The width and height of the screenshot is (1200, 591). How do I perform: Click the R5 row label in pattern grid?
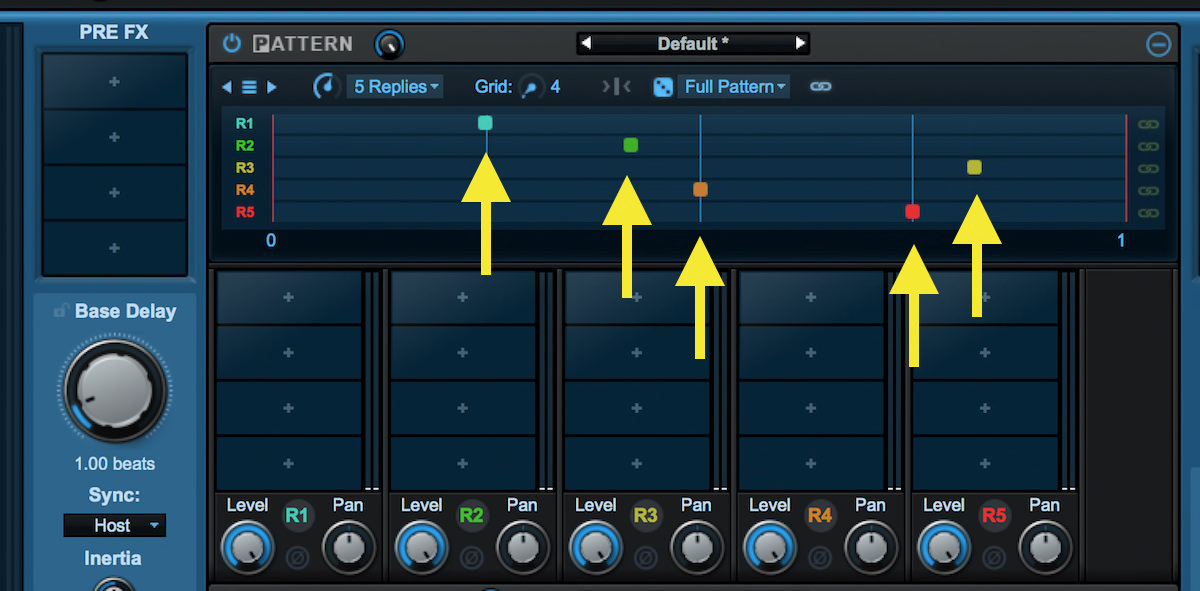(x=244, y=212)
